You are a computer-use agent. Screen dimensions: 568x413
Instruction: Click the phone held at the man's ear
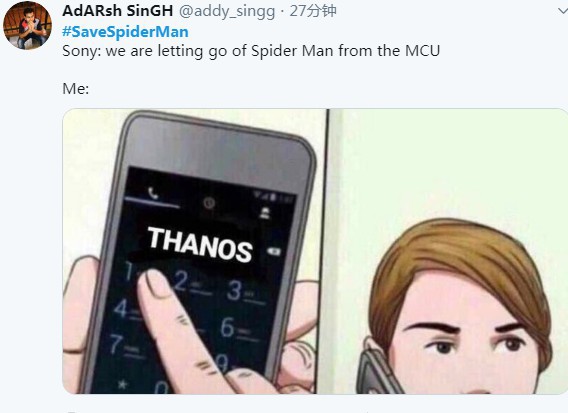pos(377,372)
